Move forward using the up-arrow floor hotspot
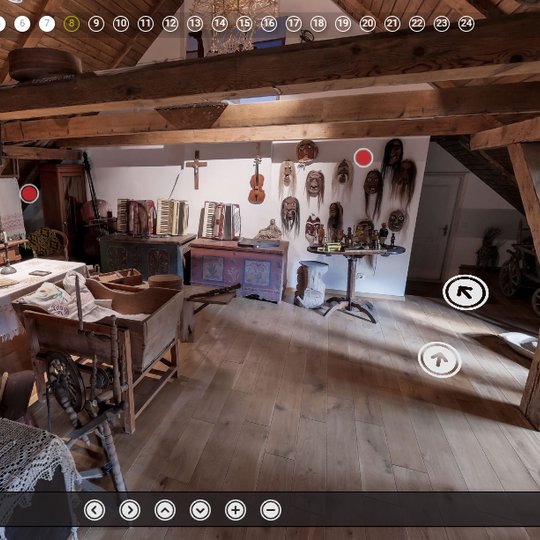 (440, 360)
